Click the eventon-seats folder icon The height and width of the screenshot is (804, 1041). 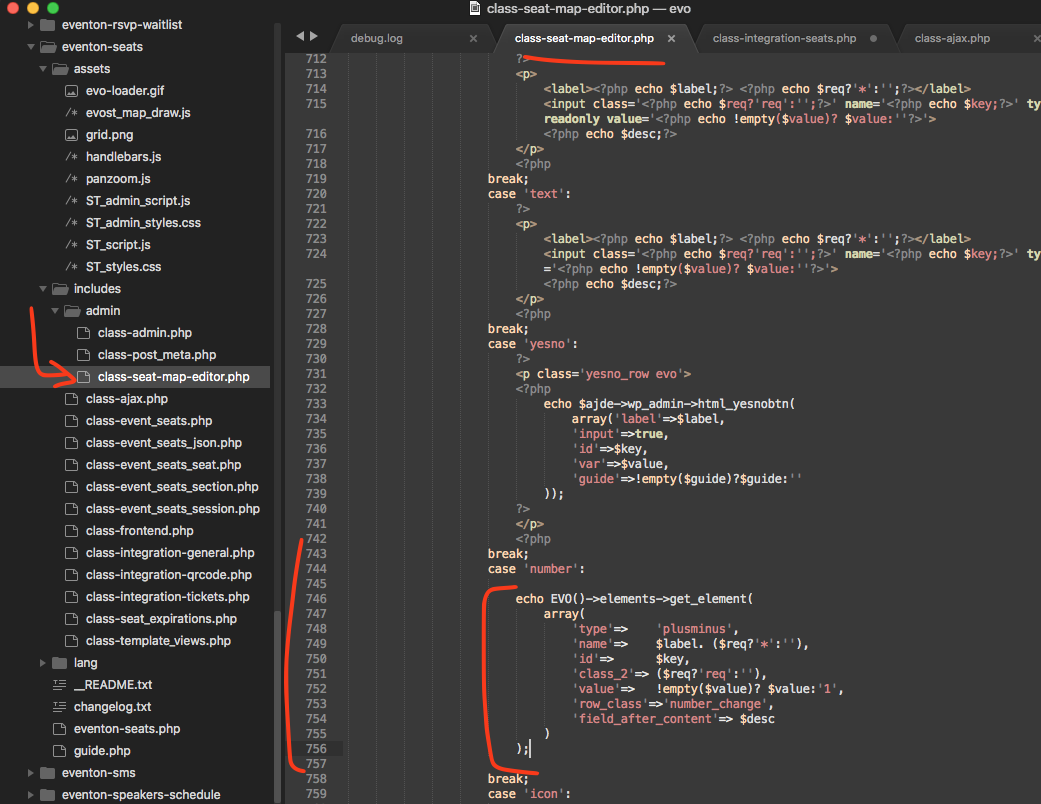coord(47,47)
